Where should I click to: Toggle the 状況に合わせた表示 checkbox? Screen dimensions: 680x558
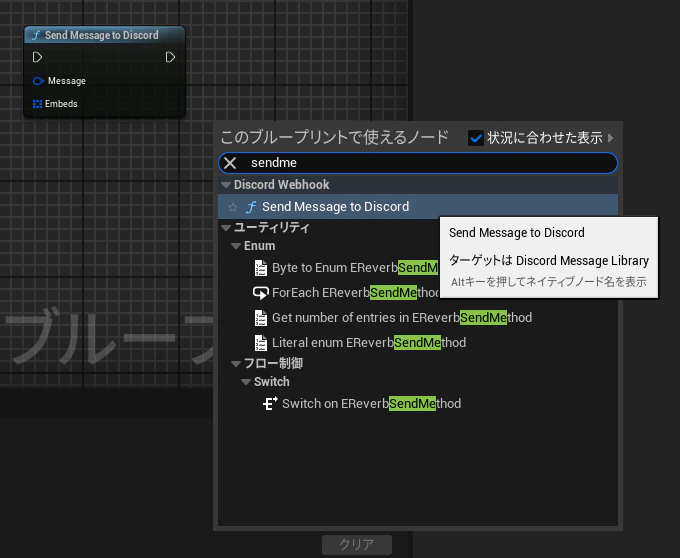(476, 138)
